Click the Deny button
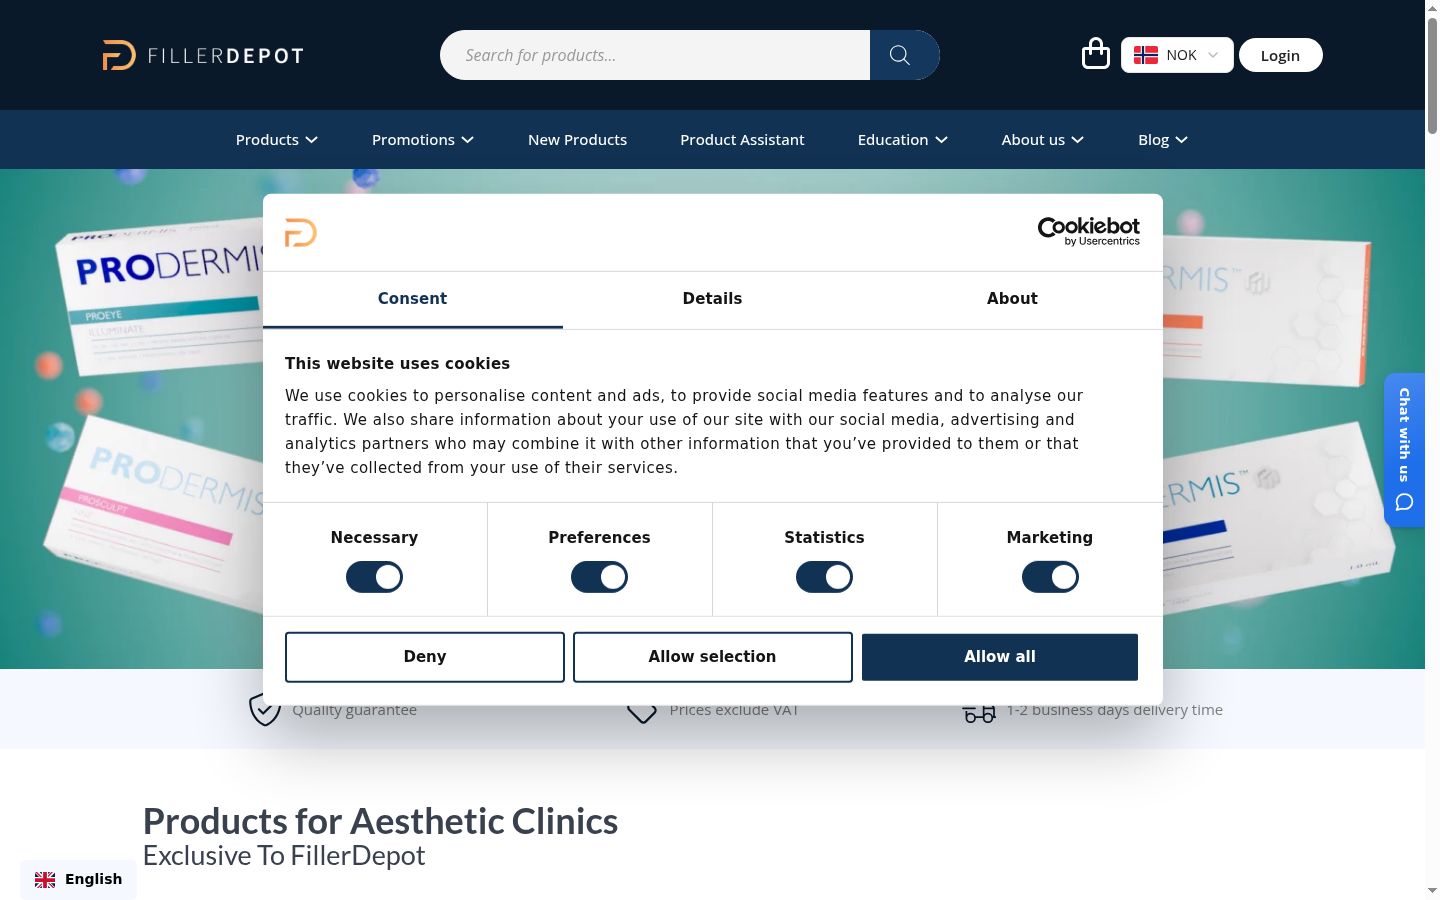Image resolution: width=1440 pixels, height=900 pixels. click(x=425, y=657)
